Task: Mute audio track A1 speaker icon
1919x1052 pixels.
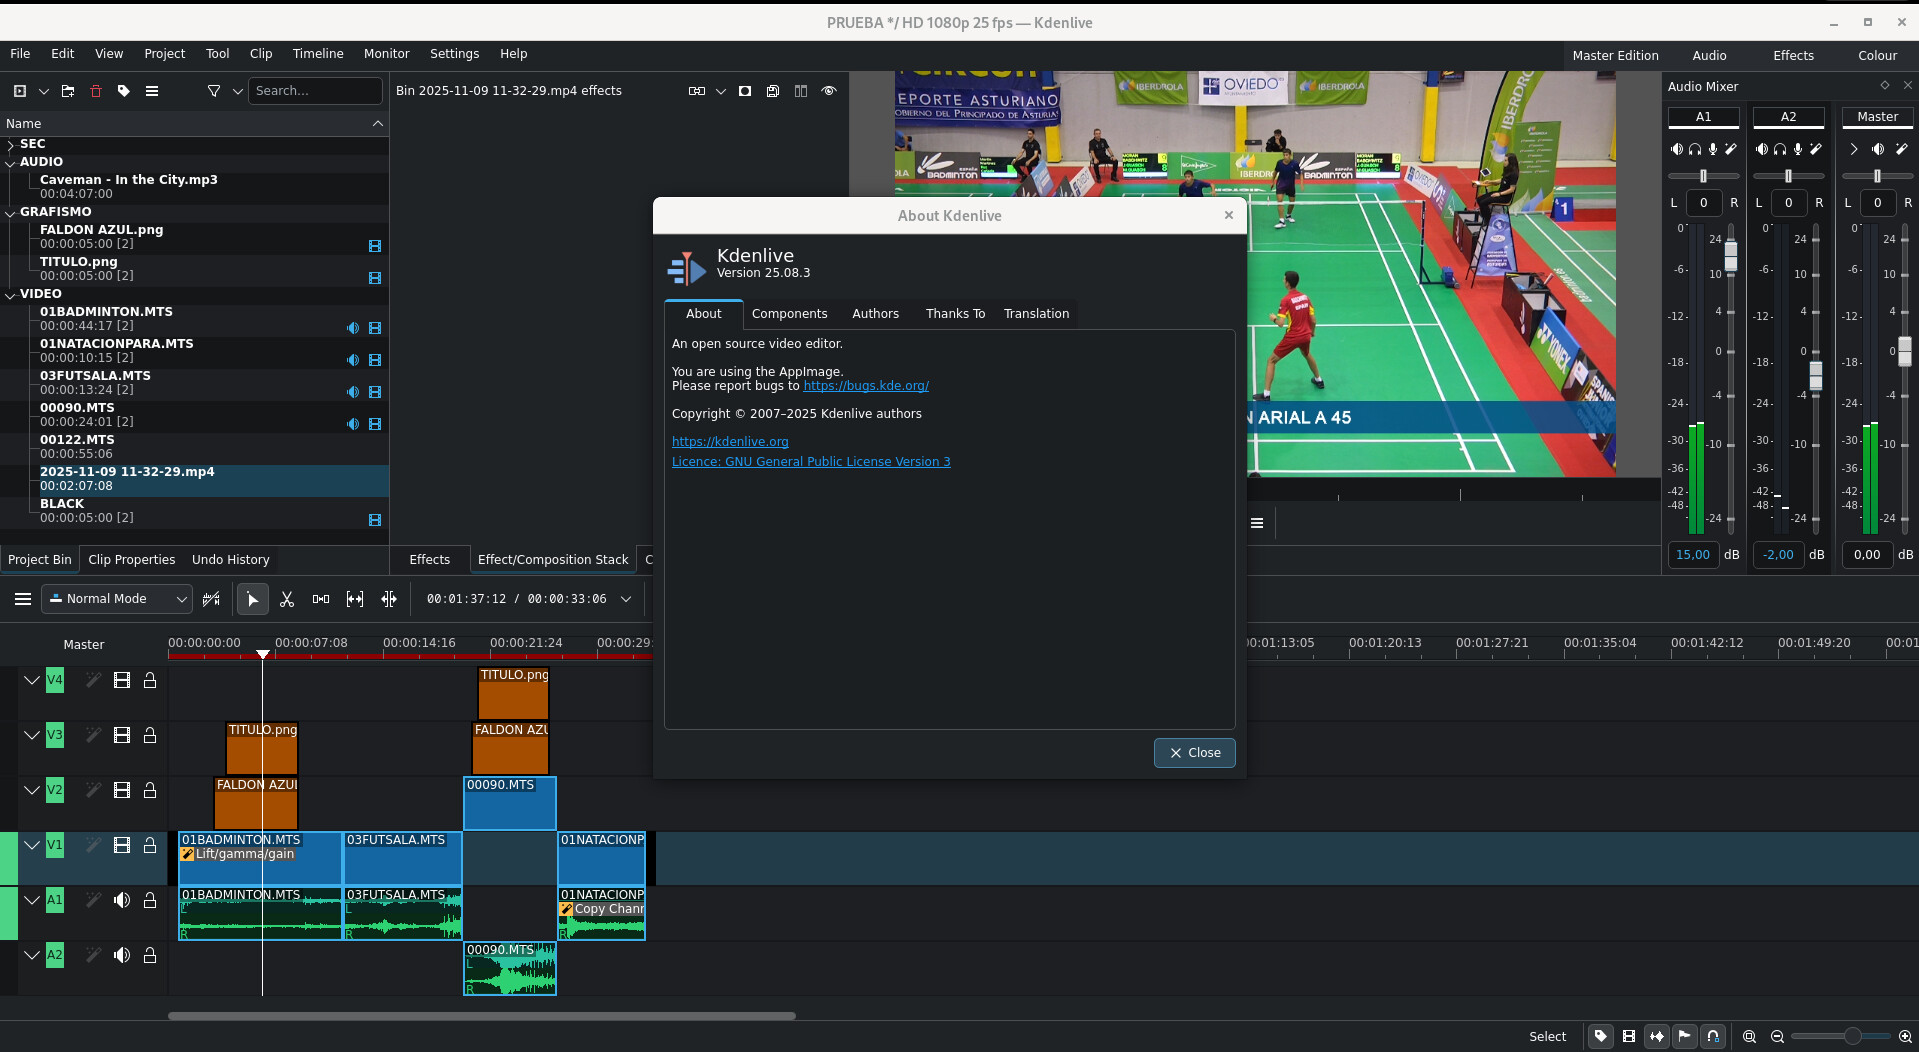Action: [122, 900]
